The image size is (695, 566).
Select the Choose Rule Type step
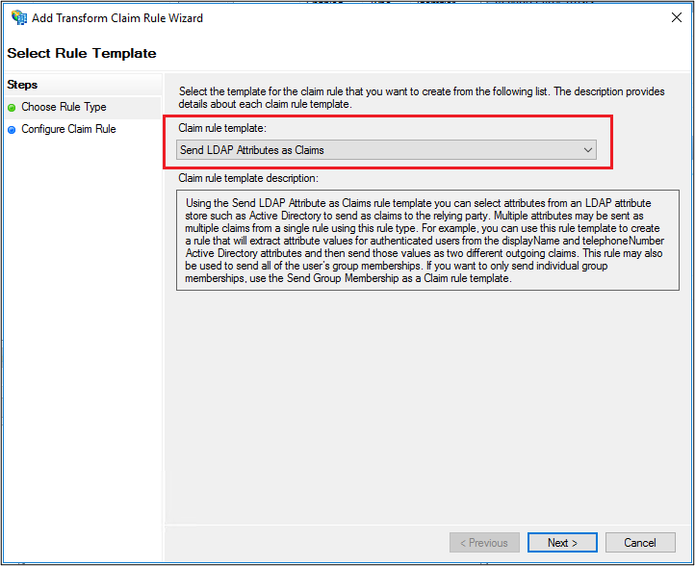[x=64, y=107]
